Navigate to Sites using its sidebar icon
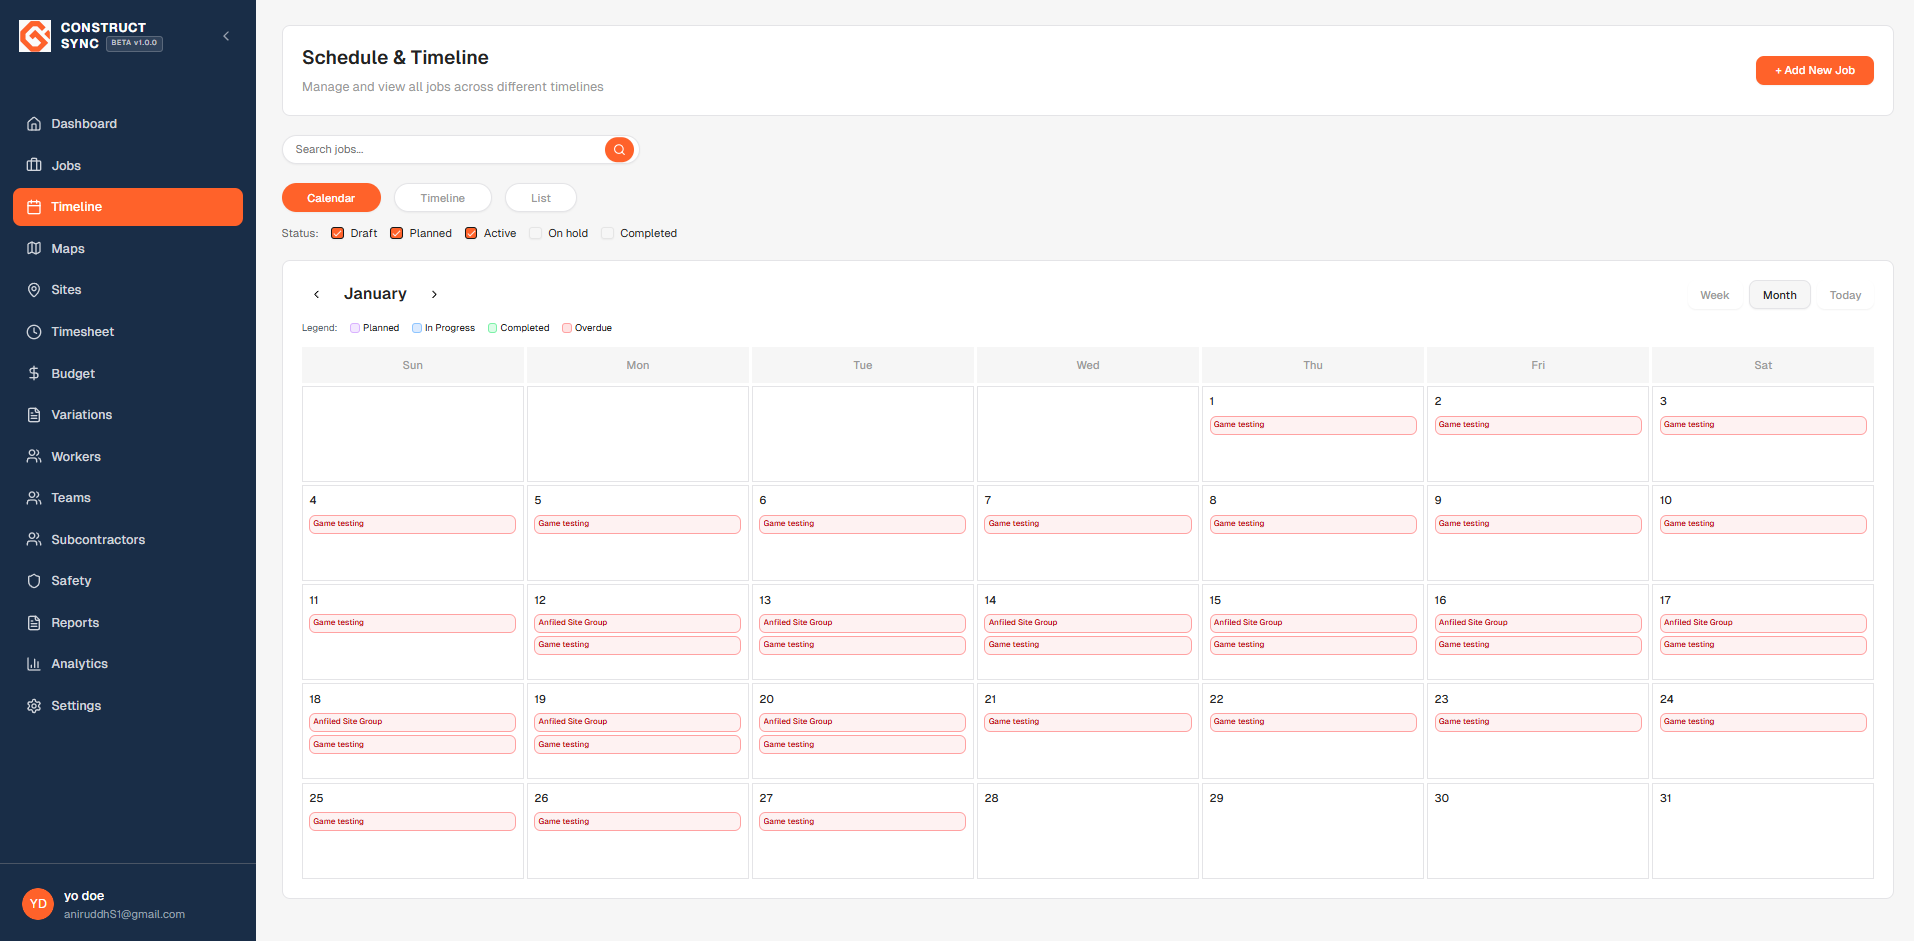 click(x=36, y=289)
